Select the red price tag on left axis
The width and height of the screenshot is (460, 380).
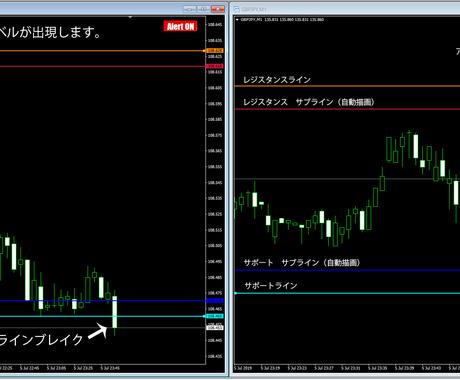point(215,66)
